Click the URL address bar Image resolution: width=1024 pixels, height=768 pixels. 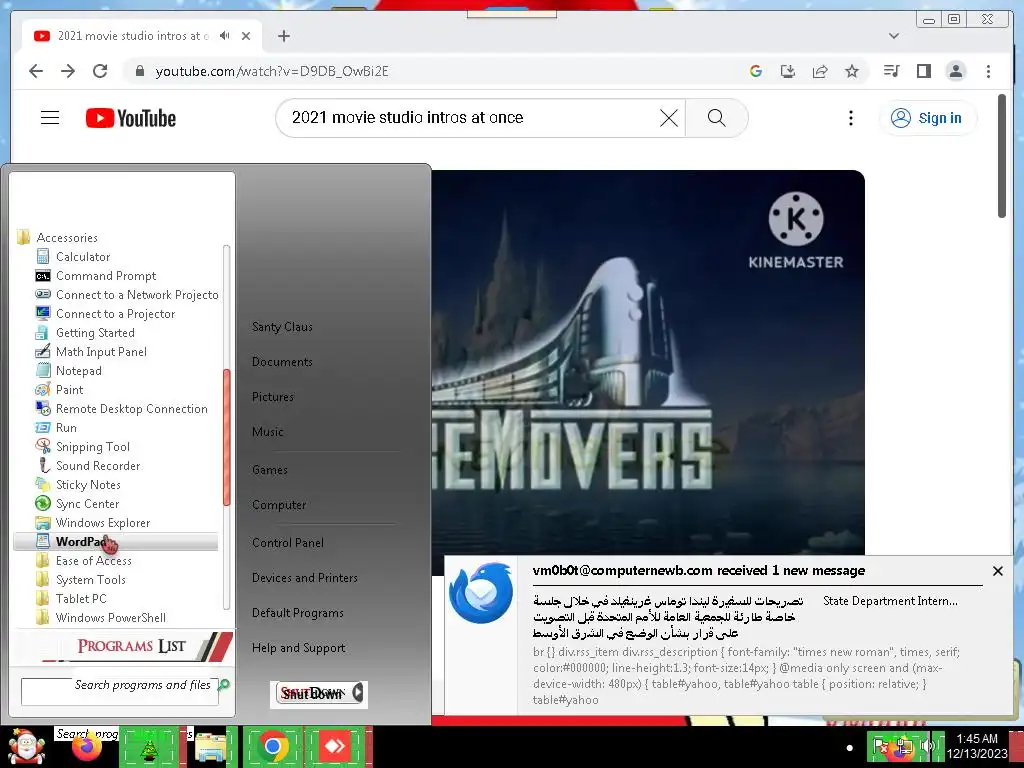pos(431,71)
